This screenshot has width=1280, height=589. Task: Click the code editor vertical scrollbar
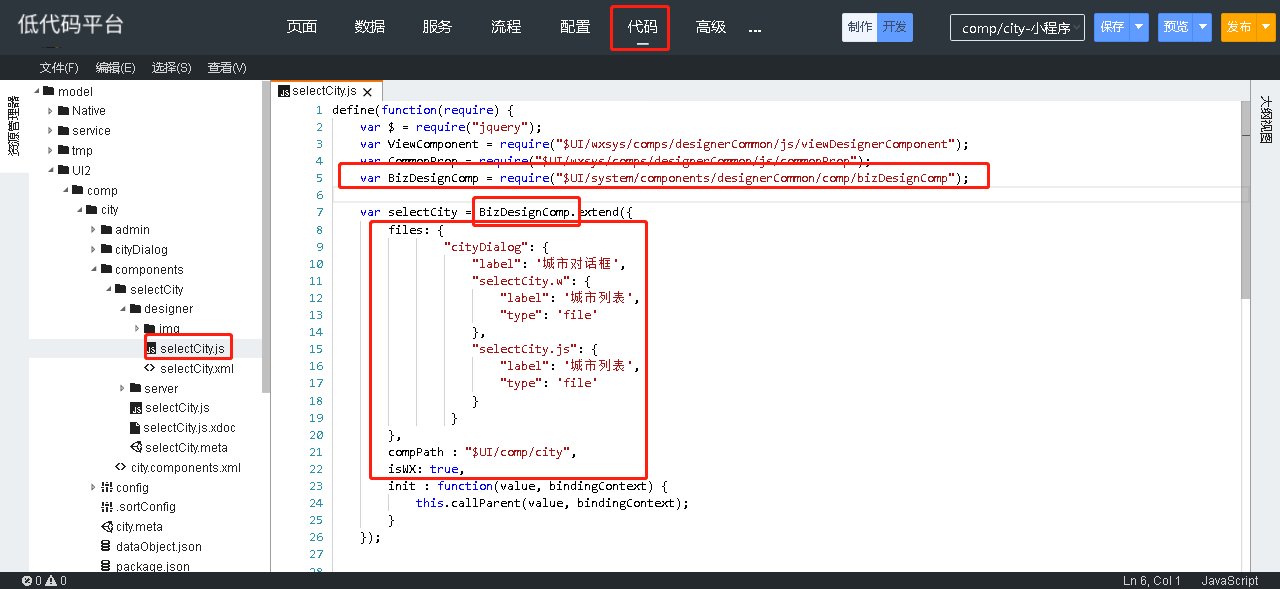click(1245, 200)
